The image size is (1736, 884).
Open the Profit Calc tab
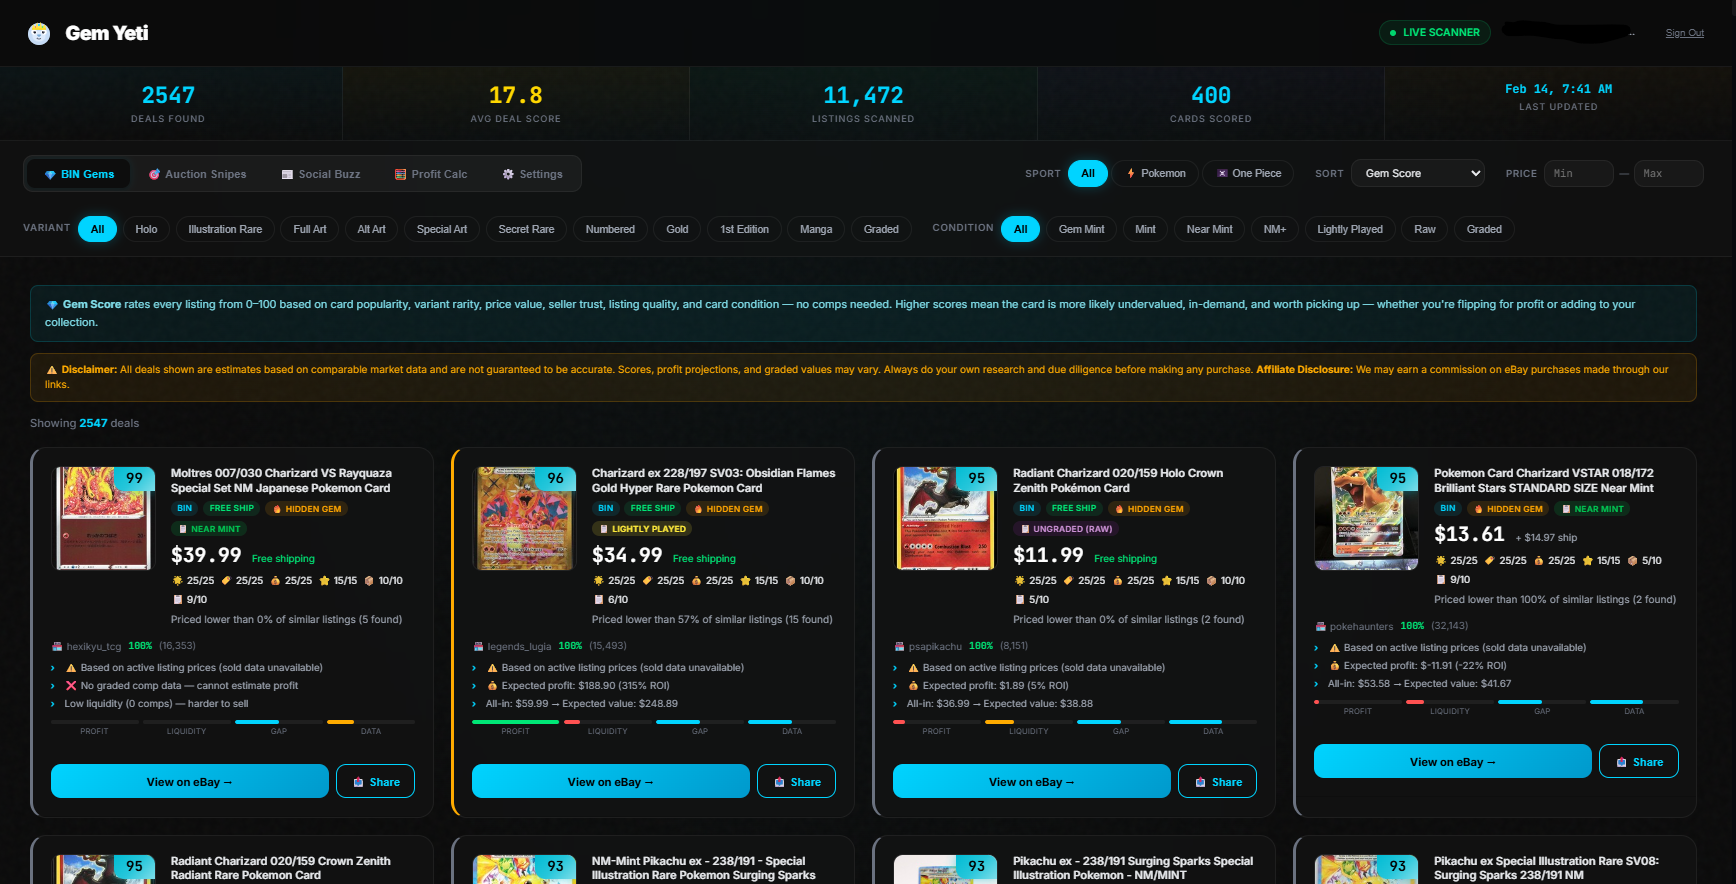coord(431,174)
